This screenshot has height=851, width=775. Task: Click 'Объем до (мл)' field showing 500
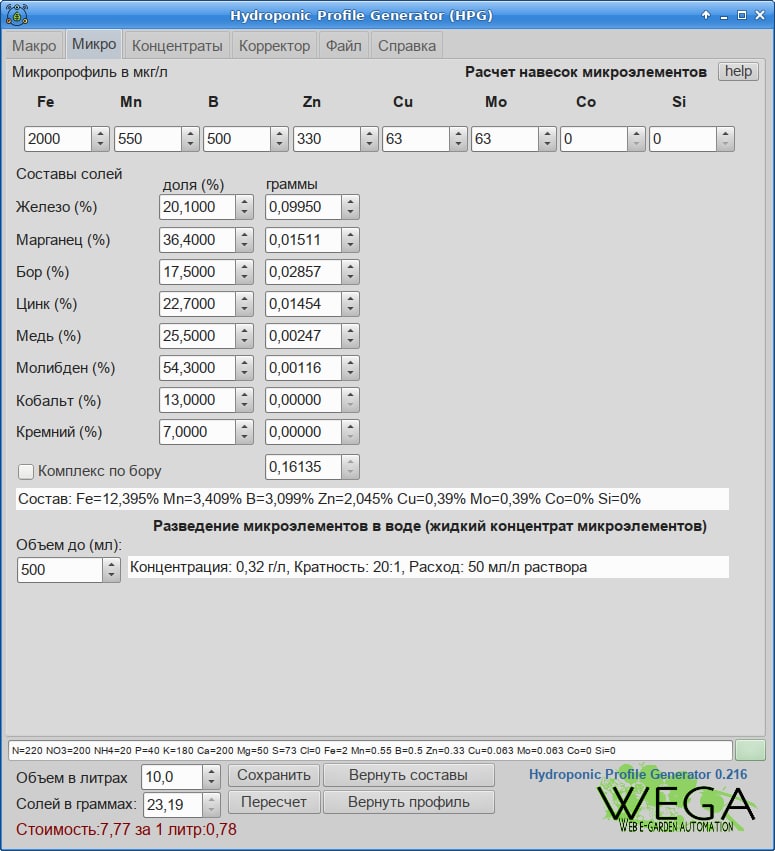[x=60, y=570]
